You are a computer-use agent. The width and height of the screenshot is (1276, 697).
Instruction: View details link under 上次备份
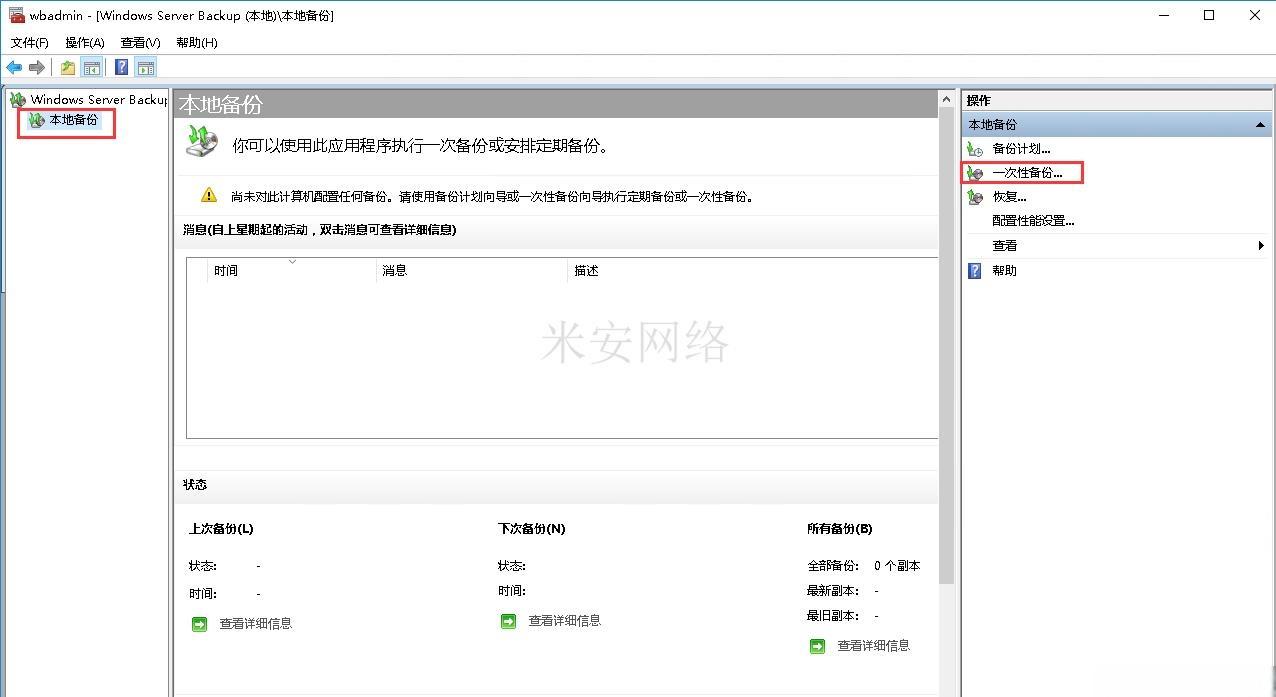(256, 623)
